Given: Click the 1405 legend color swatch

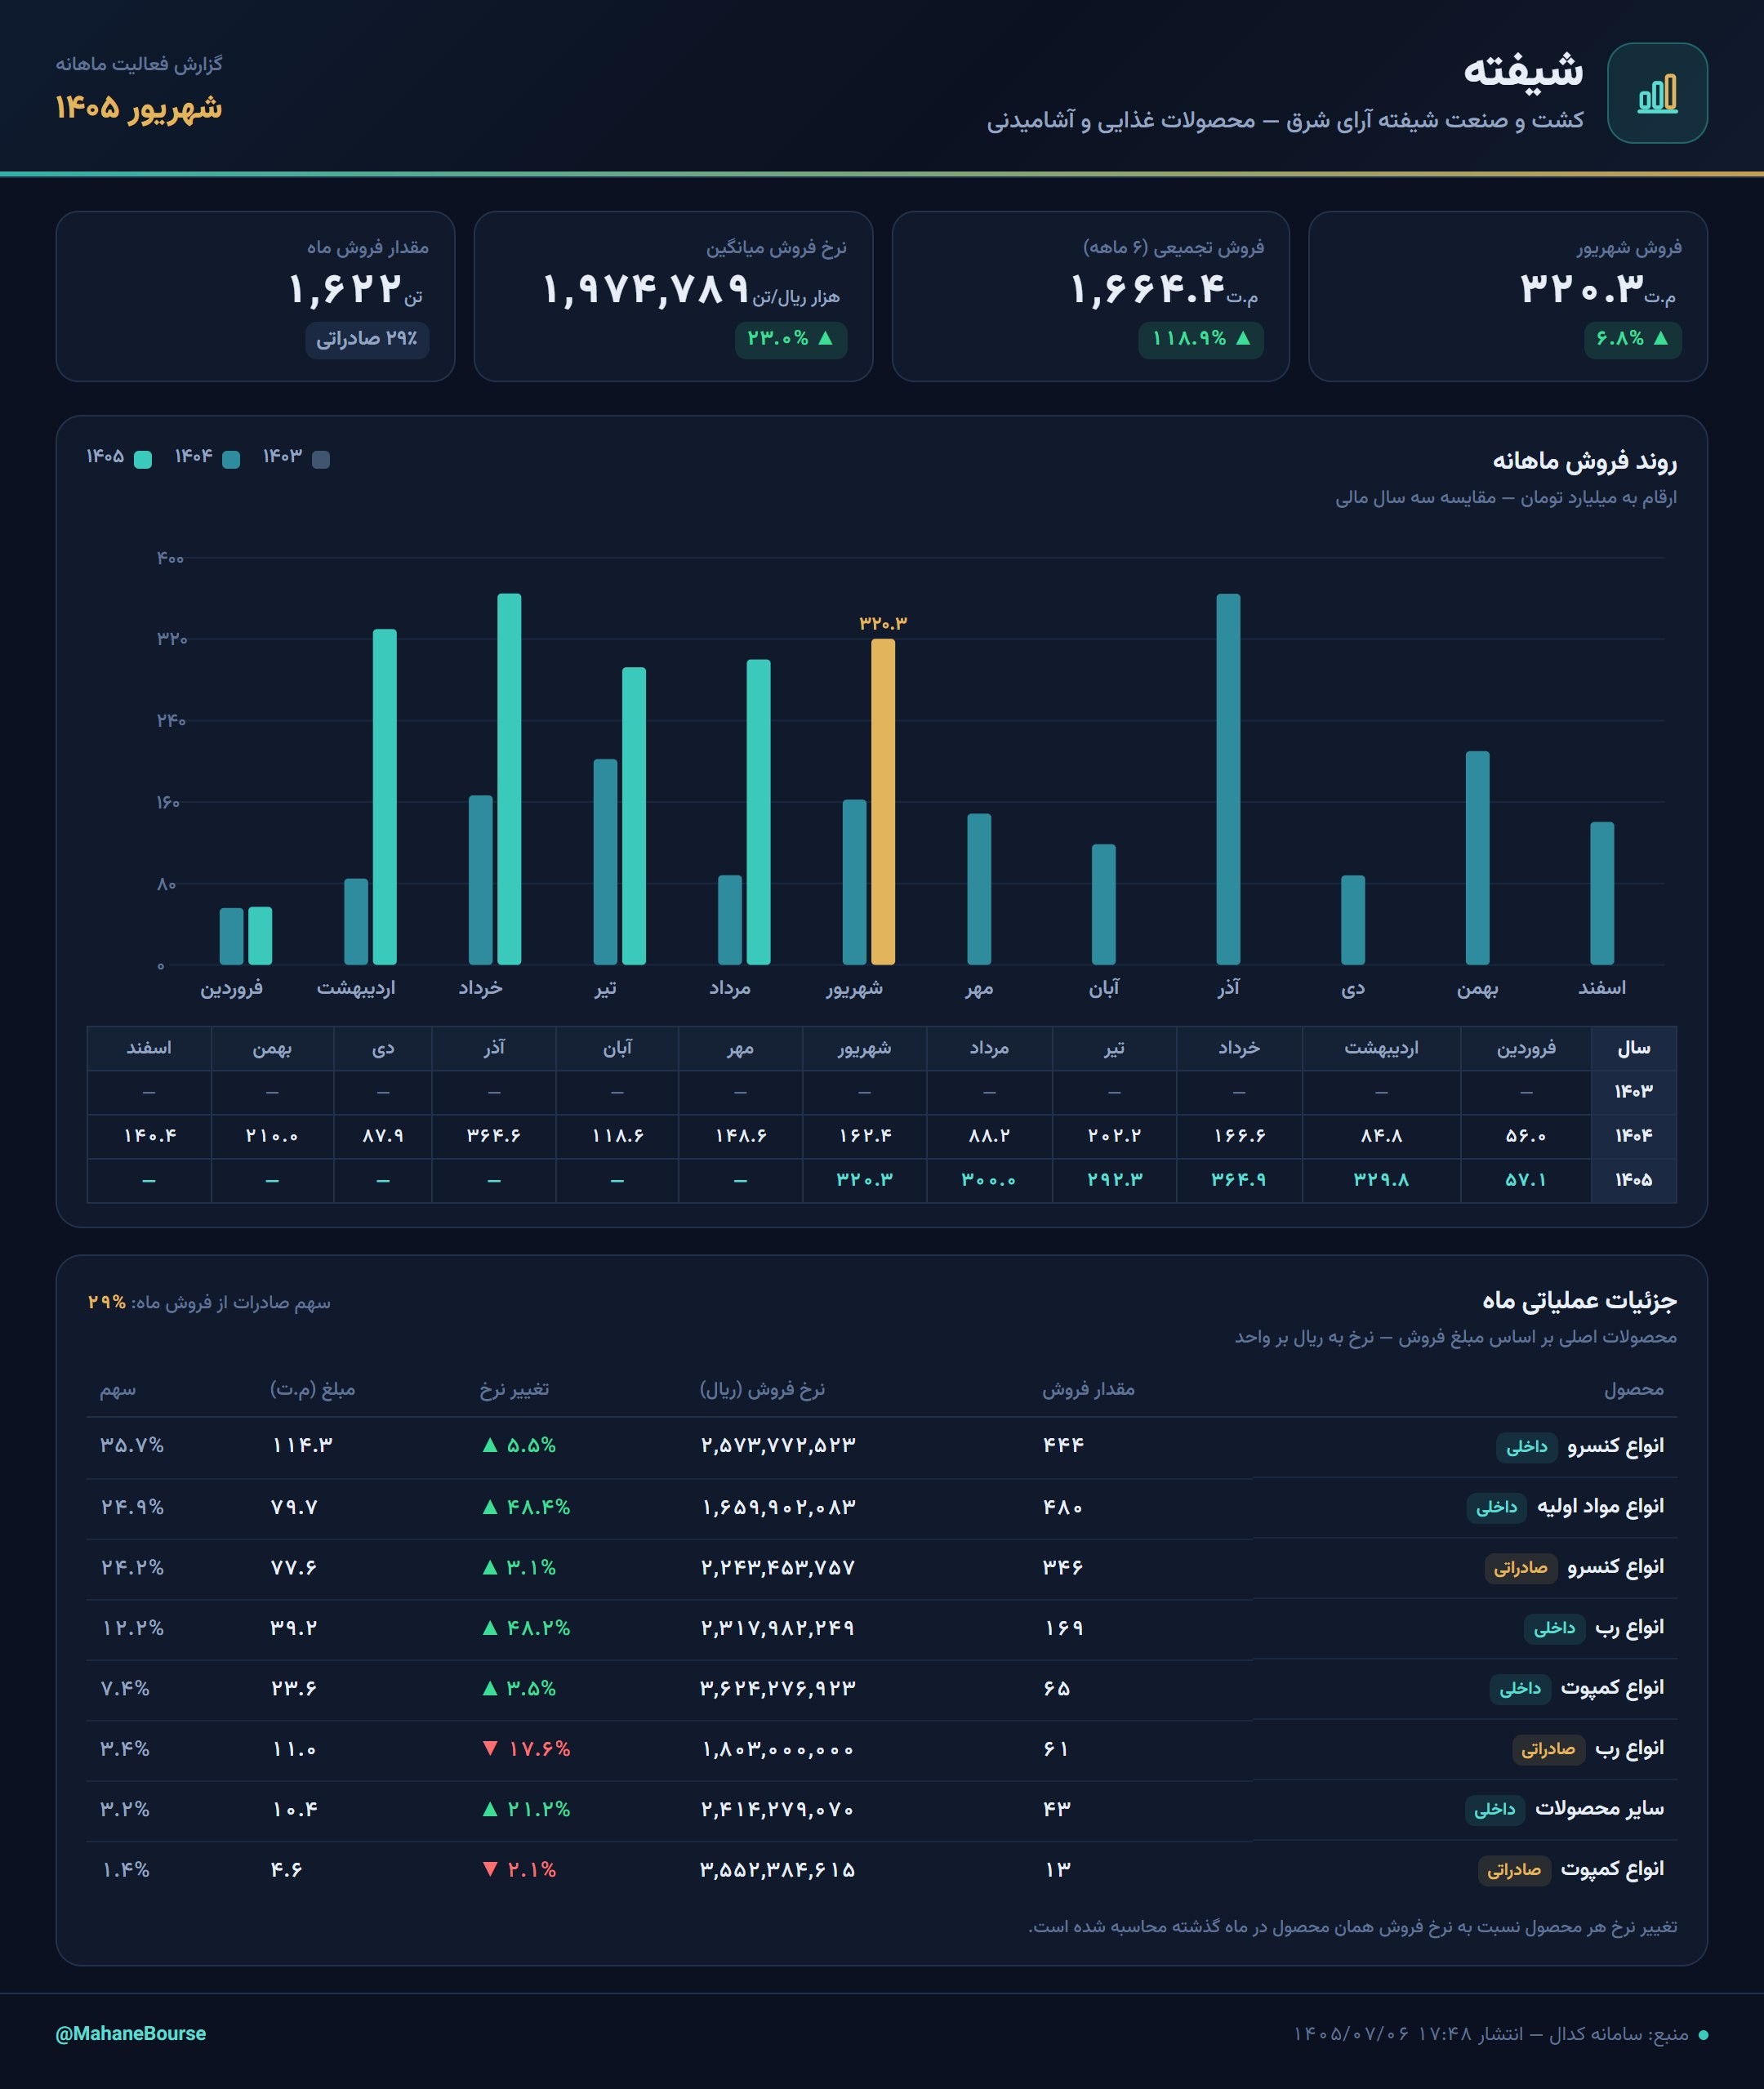Looking at the screenshot, I should (143, 459).
